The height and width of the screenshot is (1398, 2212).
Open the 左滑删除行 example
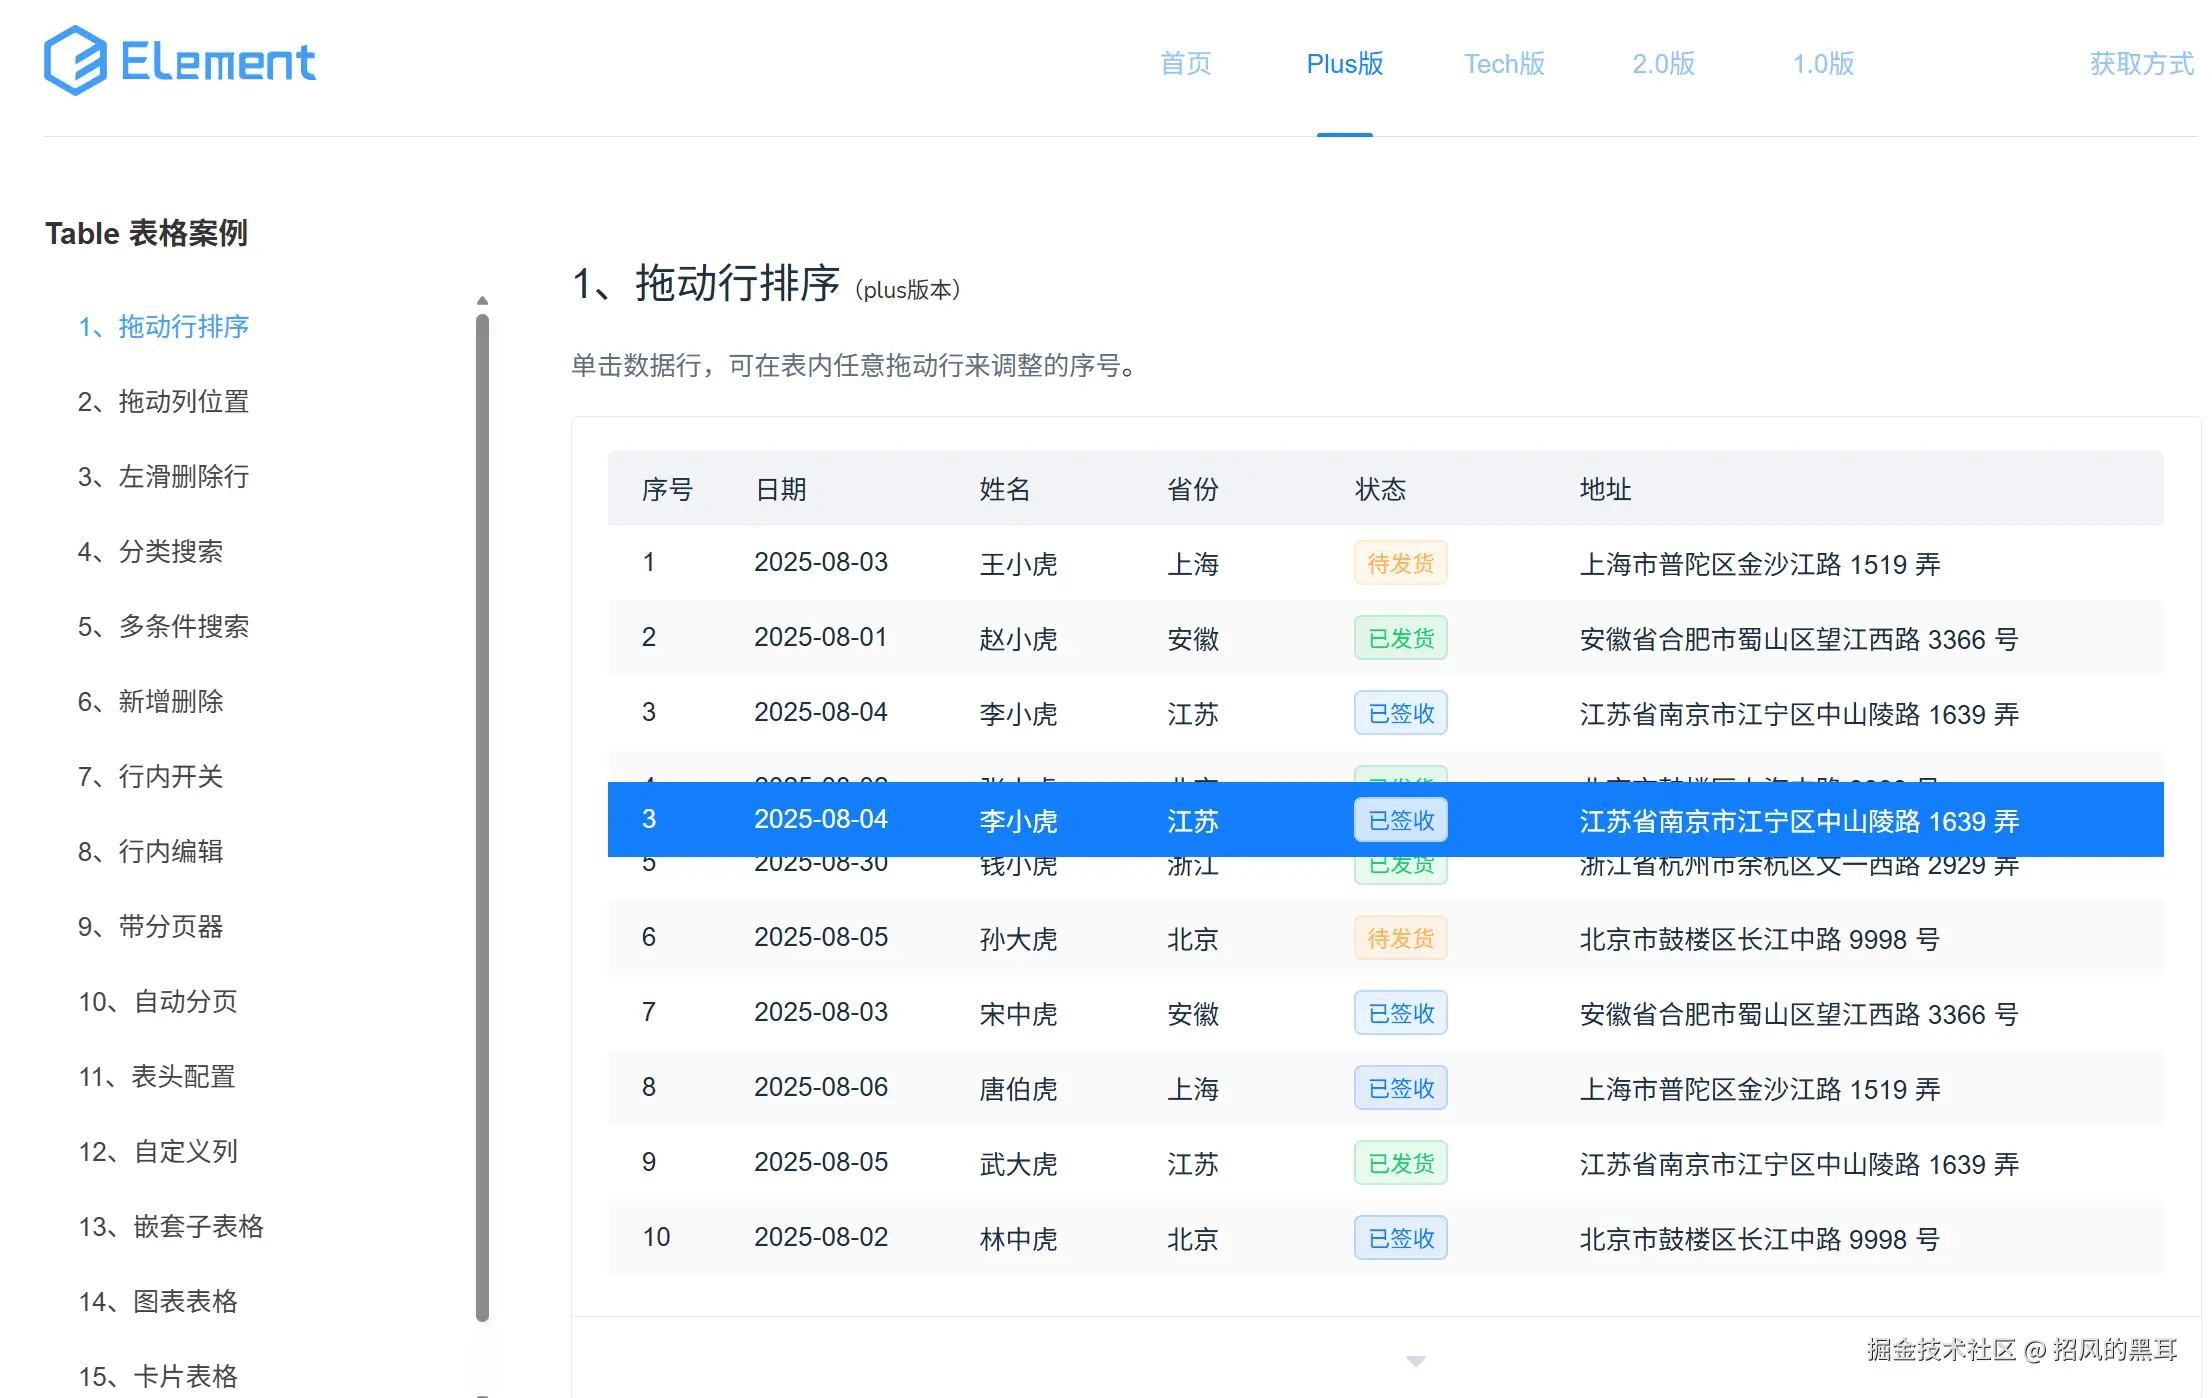pyautogui.click(x=164, y=477)
